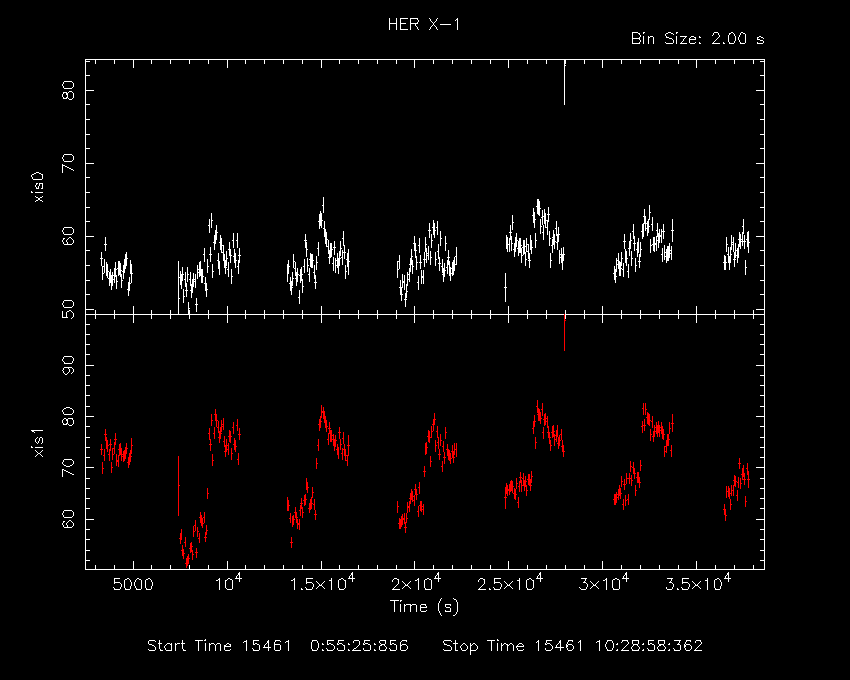Click the Start Time 15461 text
The image size is (850, 680).
(219, 646)
